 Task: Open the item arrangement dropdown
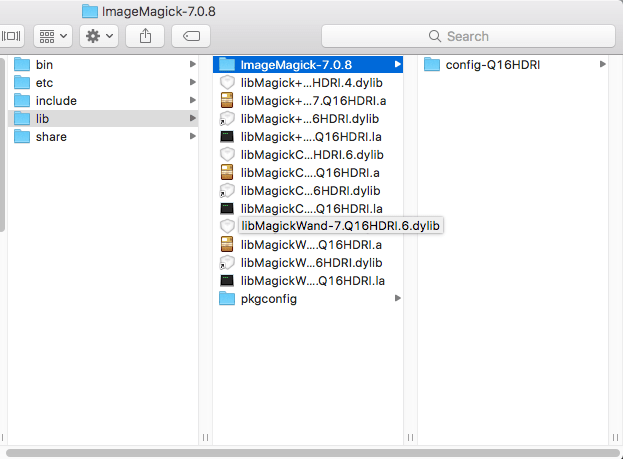tap(53, 36)
